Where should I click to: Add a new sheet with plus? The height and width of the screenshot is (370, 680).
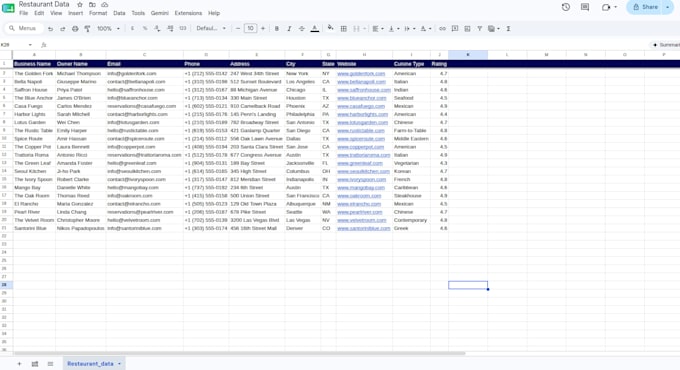[x=19, y=364]
